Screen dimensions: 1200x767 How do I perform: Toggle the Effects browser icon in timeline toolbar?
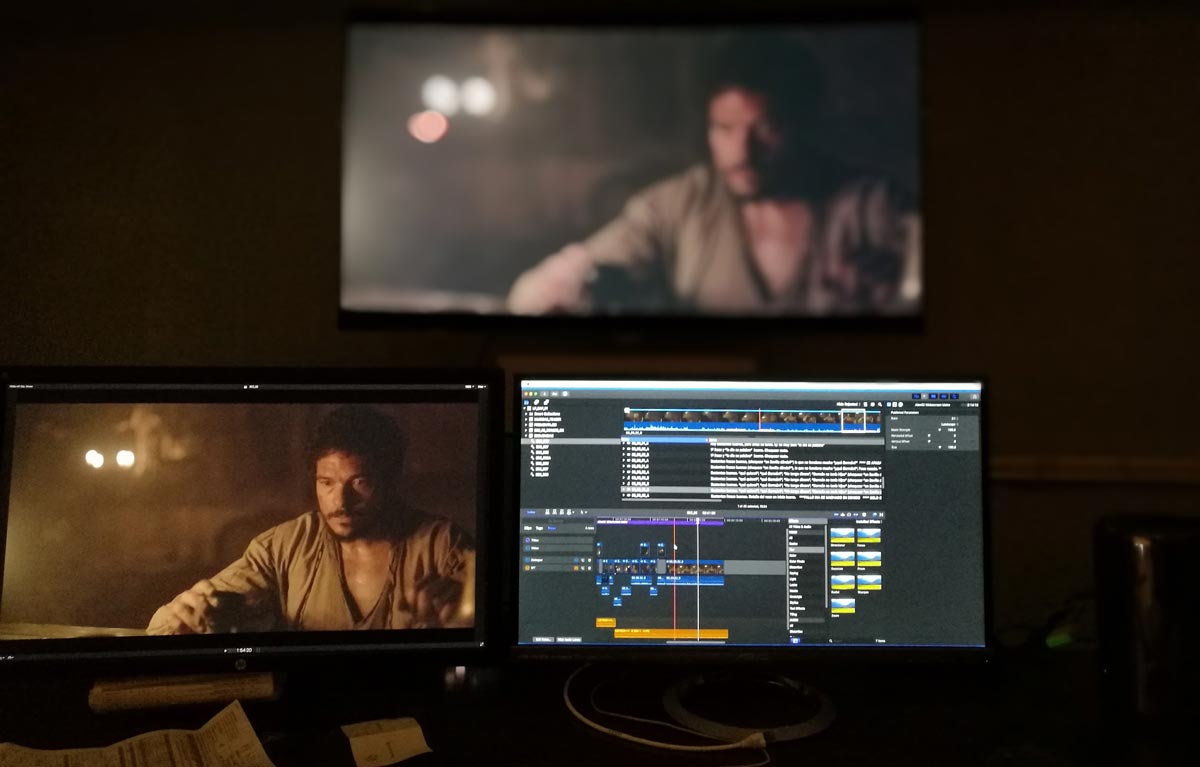874,514
